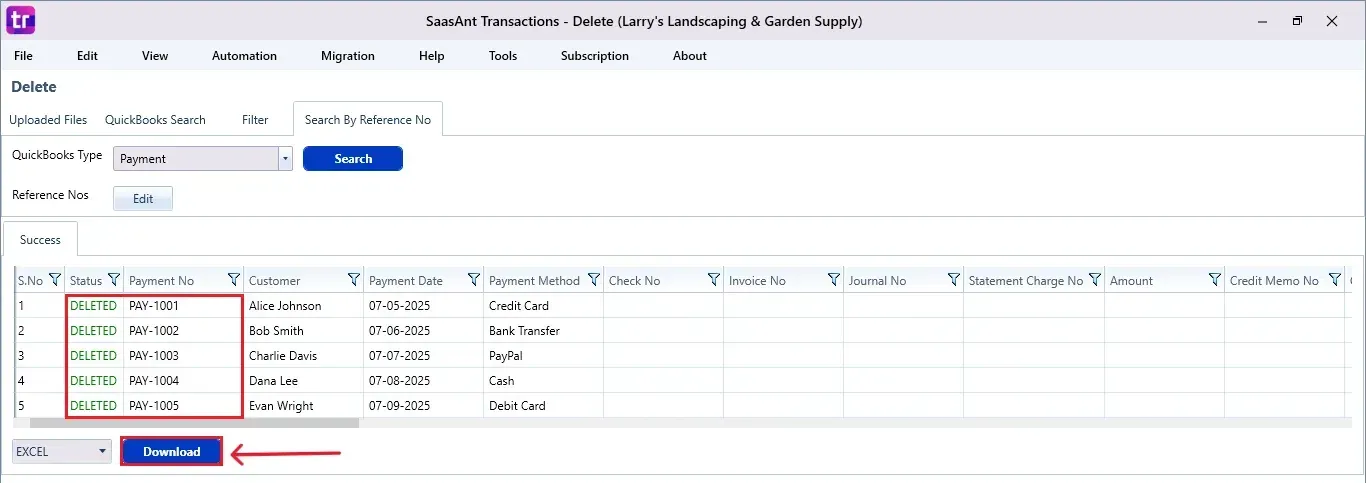This screenshot has height=483, width=1366.
Task: Sort by Payment Method column header
Action: [534, 281]
